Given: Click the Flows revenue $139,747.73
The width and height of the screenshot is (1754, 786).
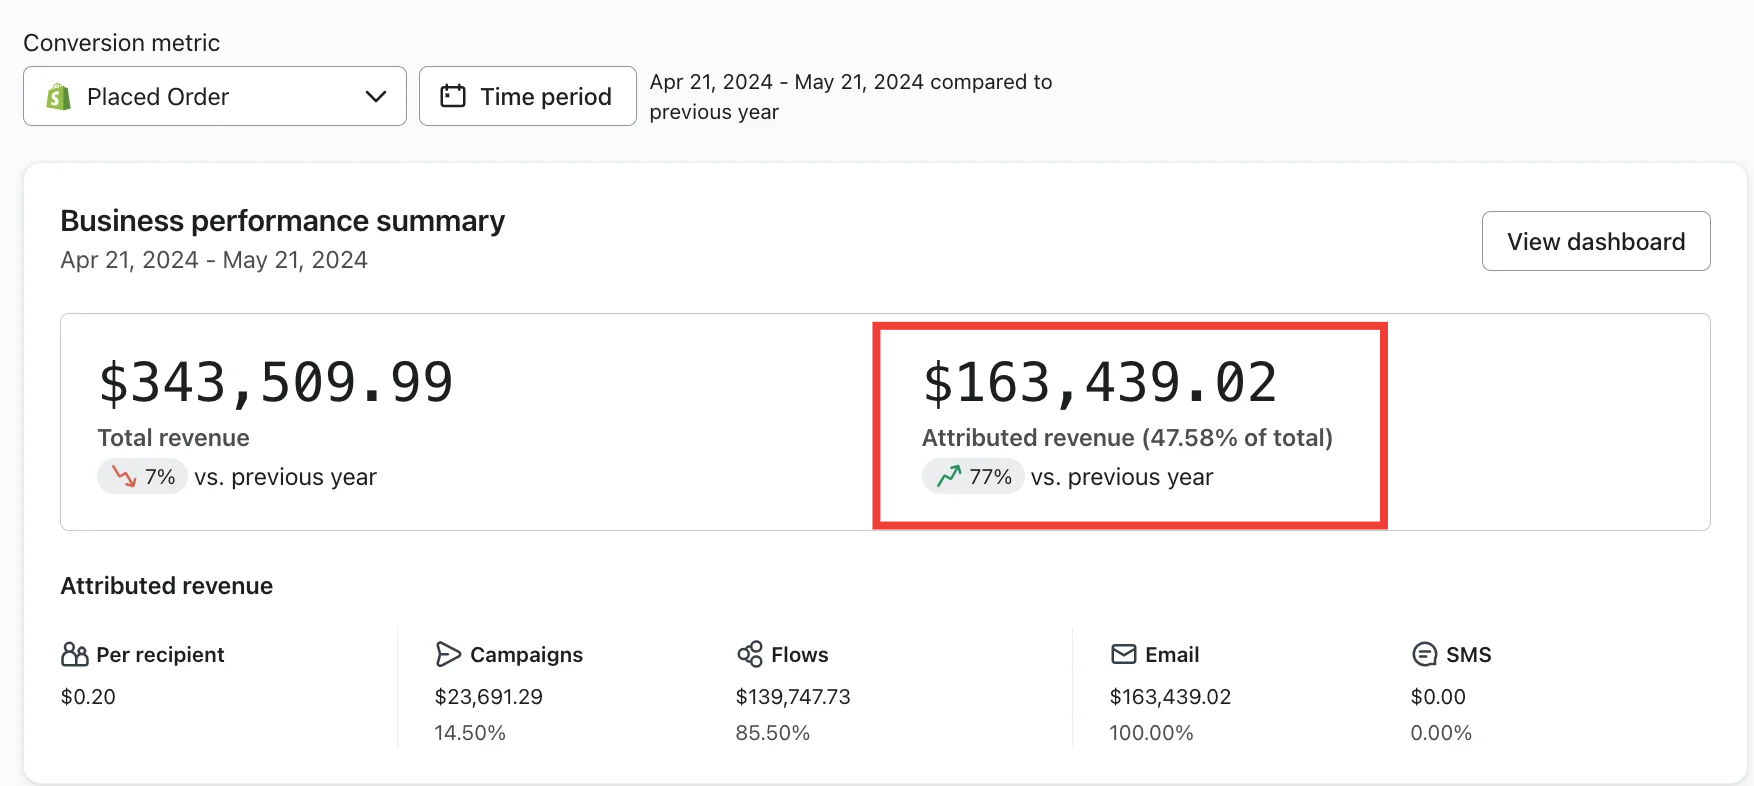Looking at the screenshot, I should [793, 697].
